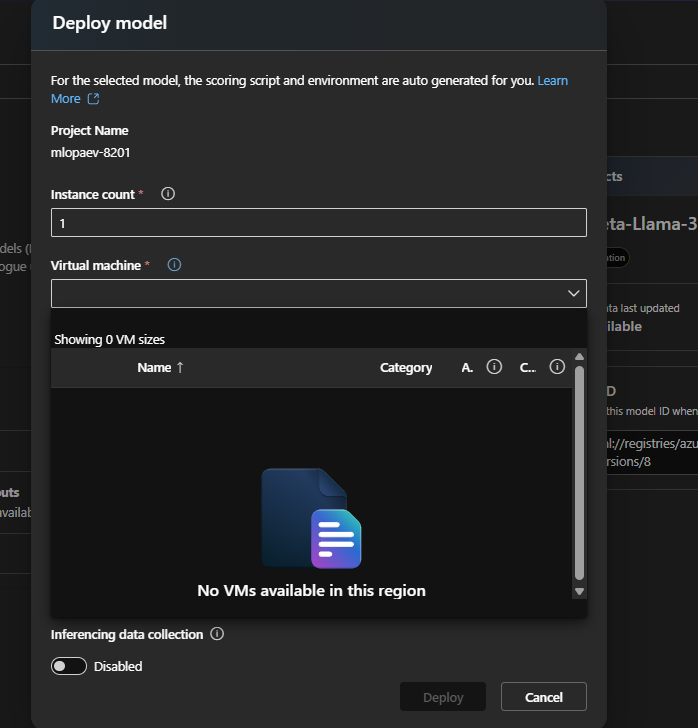This screenshot has height=728, width=698.
Task: Click the empty-state document illustration
Action: 311,518
